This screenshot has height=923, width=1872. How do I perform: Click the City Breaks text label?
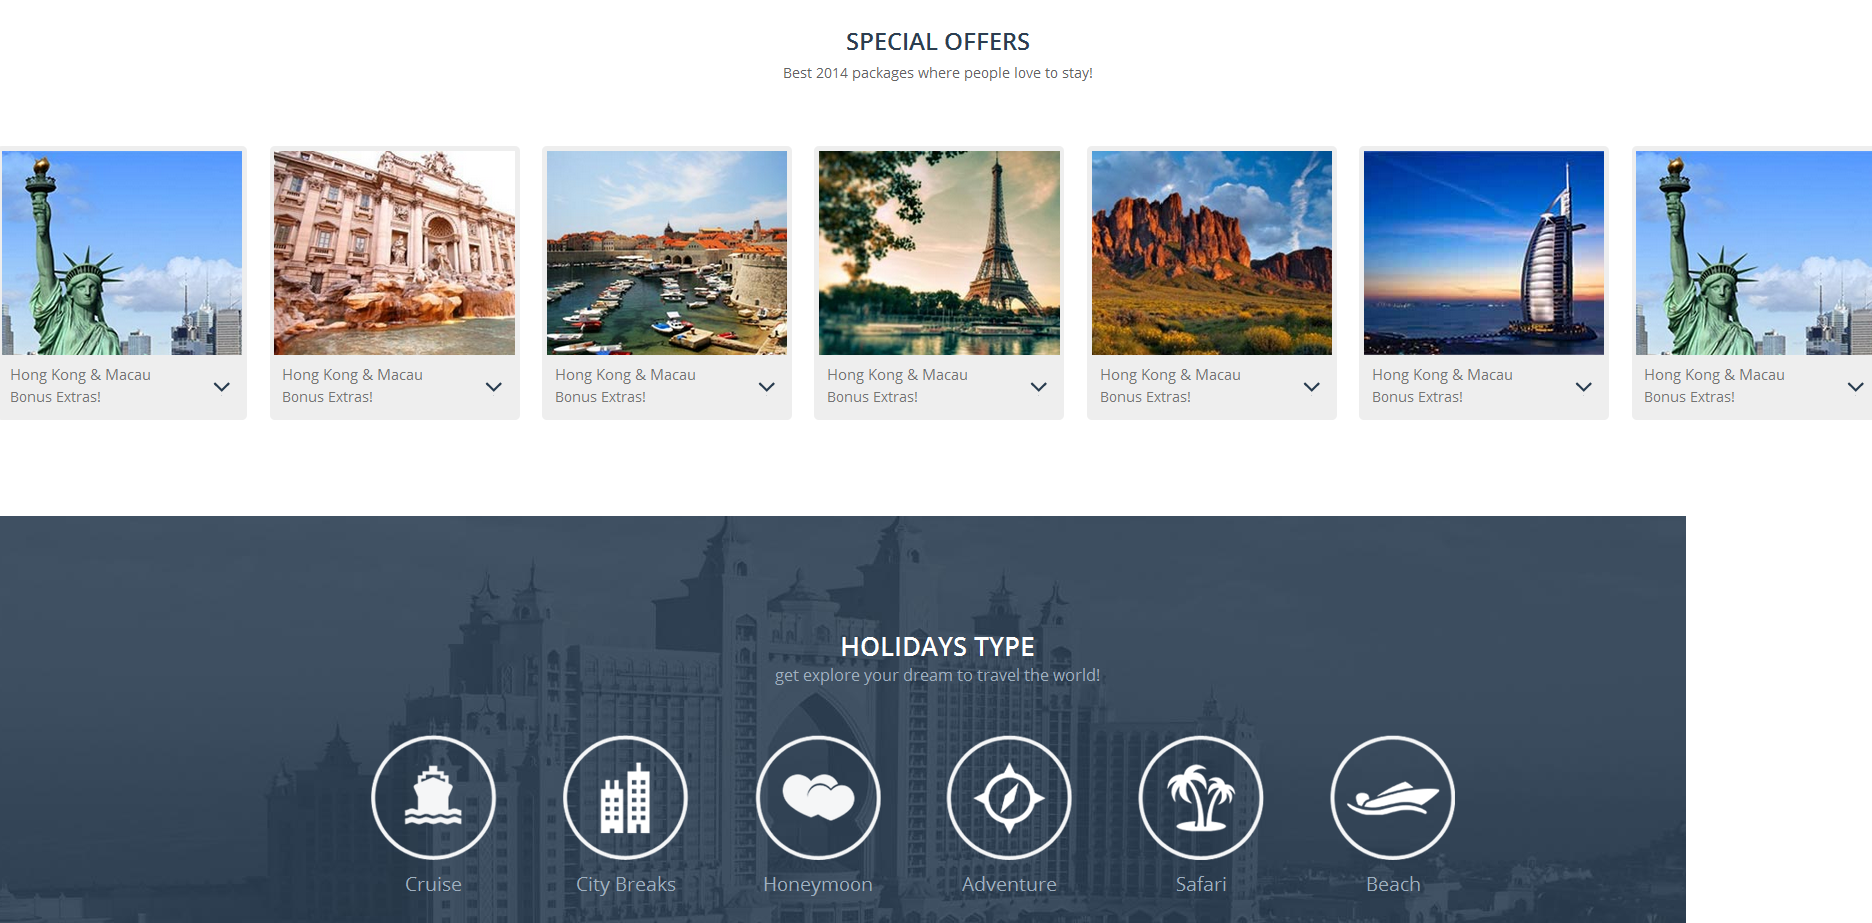(626, 885)
